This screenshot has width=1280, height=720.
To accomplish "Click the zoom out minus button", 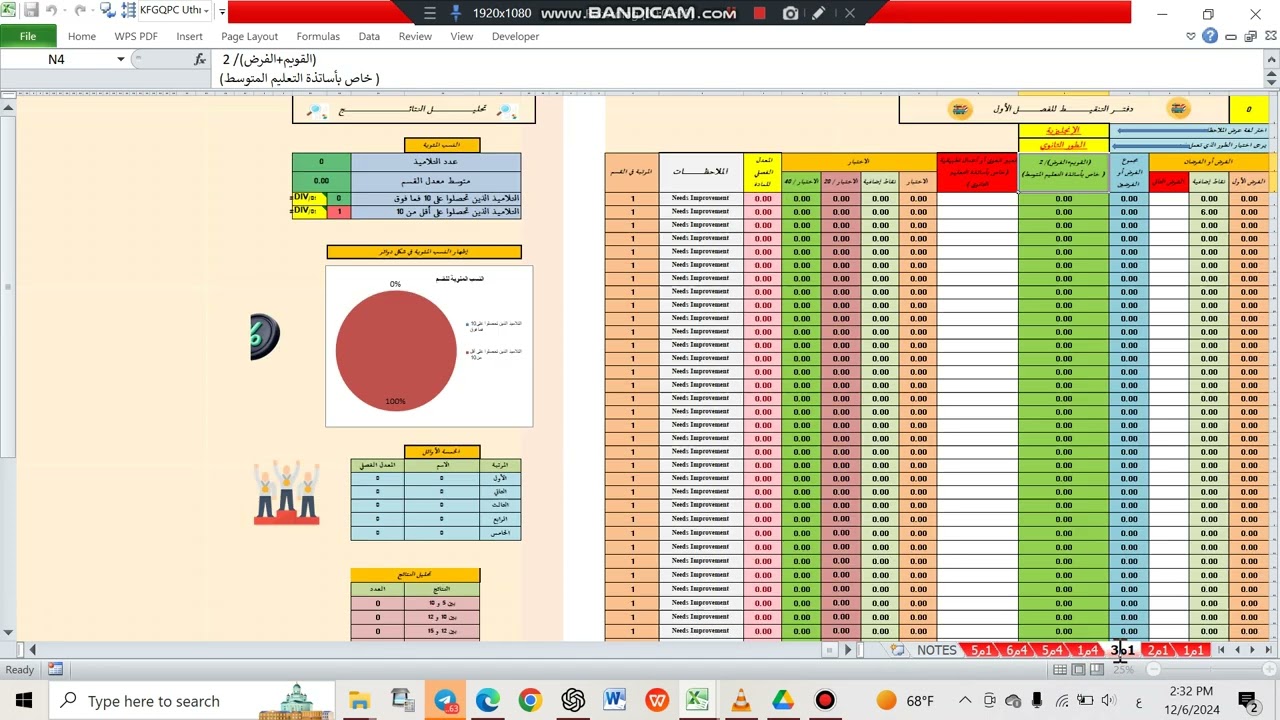I will [x=1153, y=670].
